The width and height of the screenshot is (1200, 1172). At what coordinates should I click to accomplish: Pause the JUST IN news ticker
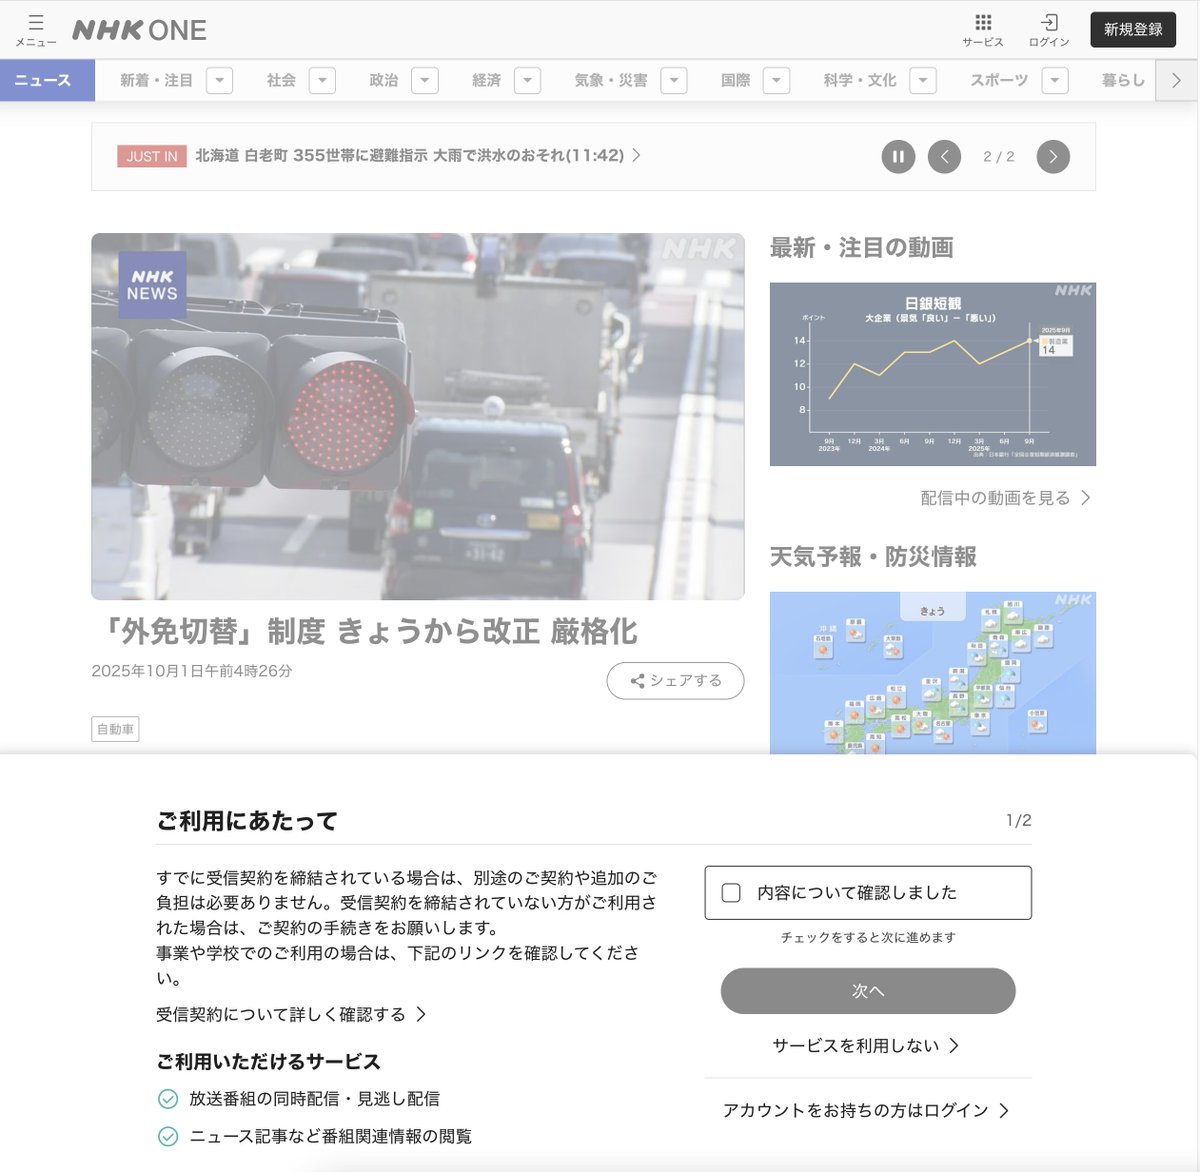[897, 156]
